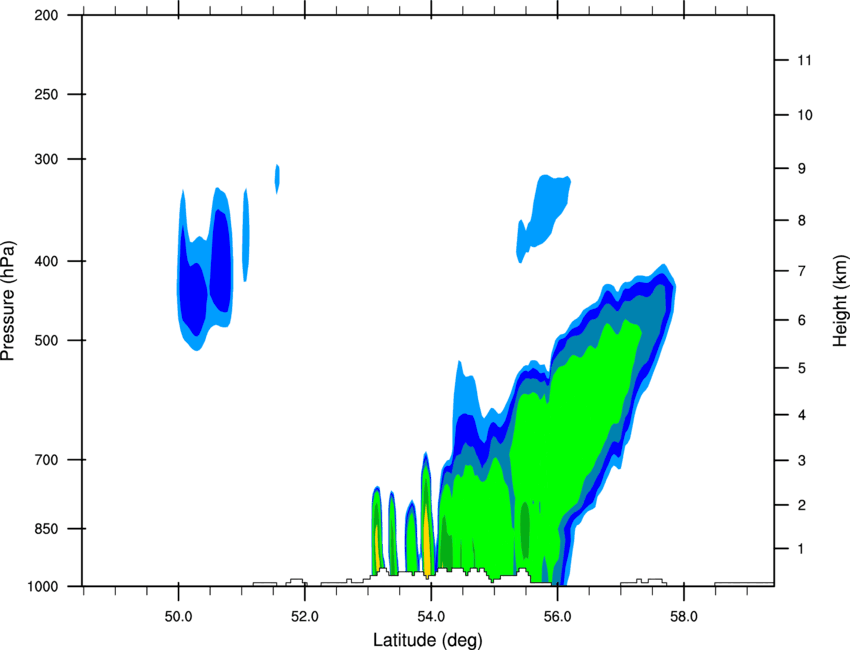The image size is (850, 650).
Task: Click the 'Latitude (deg)' axis title
Action: tap(428, 640)
